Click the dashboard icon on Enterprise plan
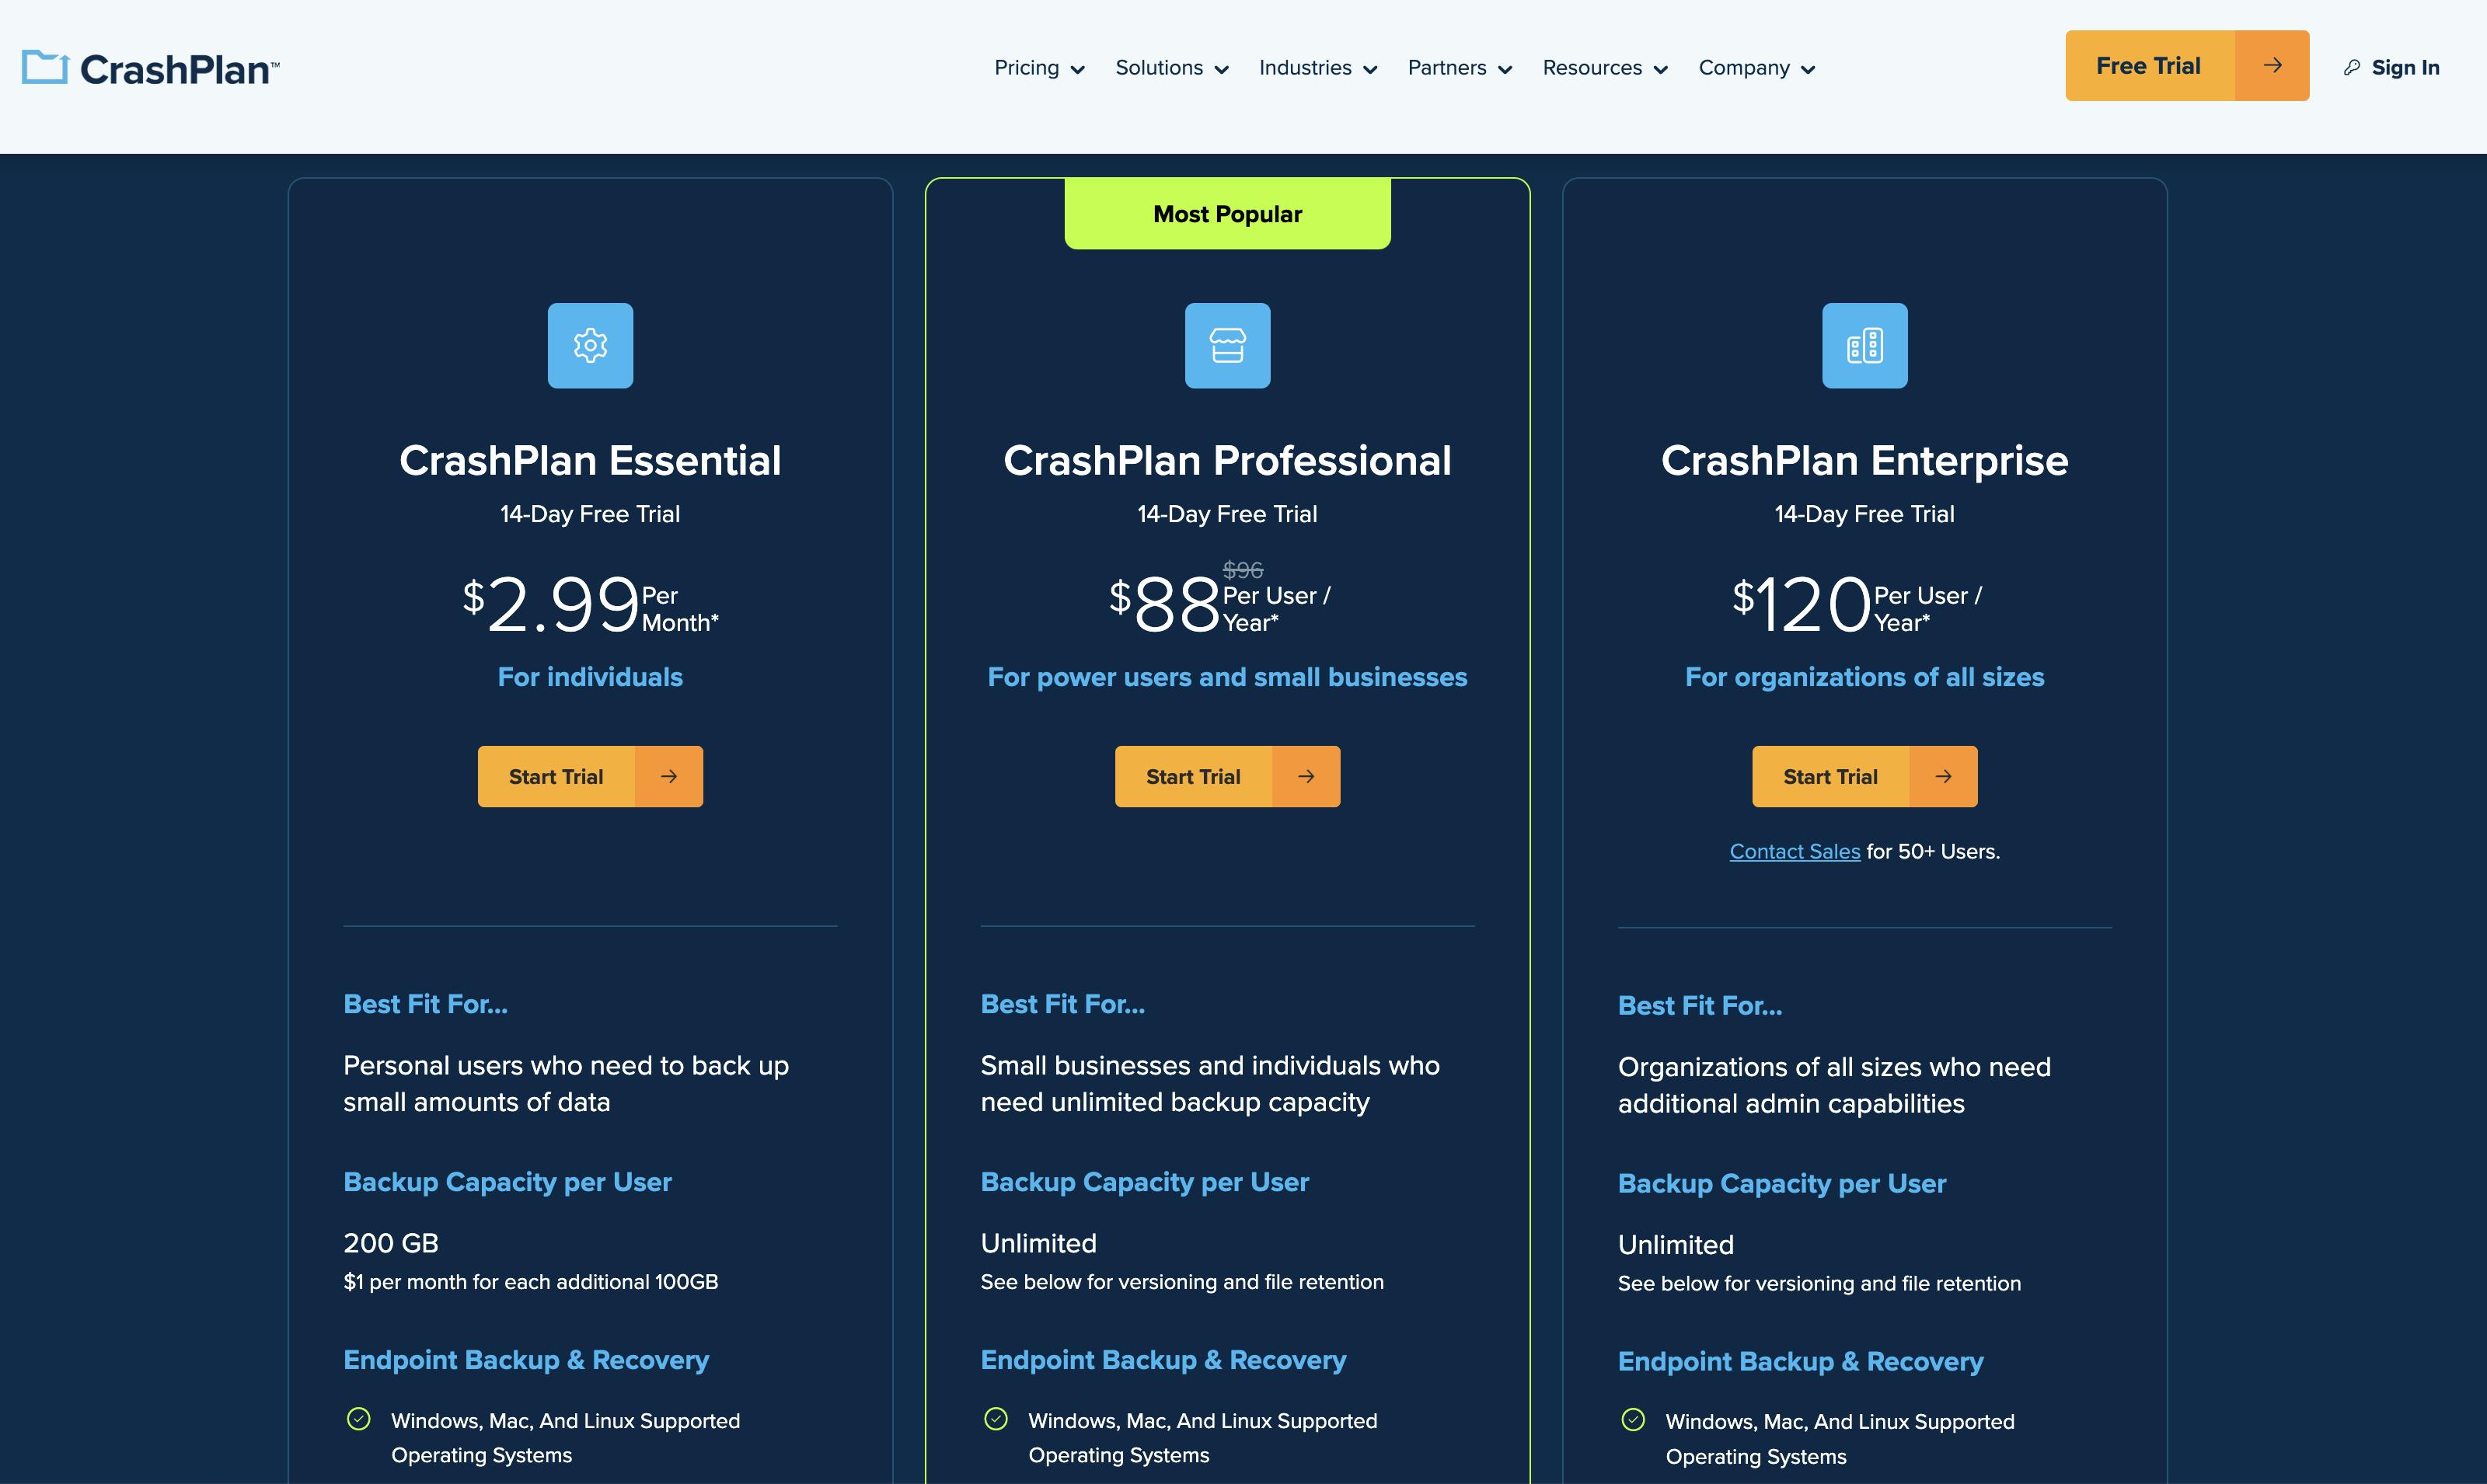 [1864, 344]
